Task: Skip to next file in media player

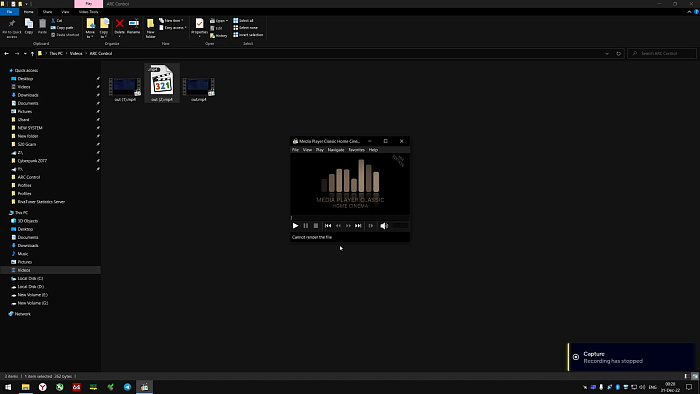Action: click(x=358, y=226)
